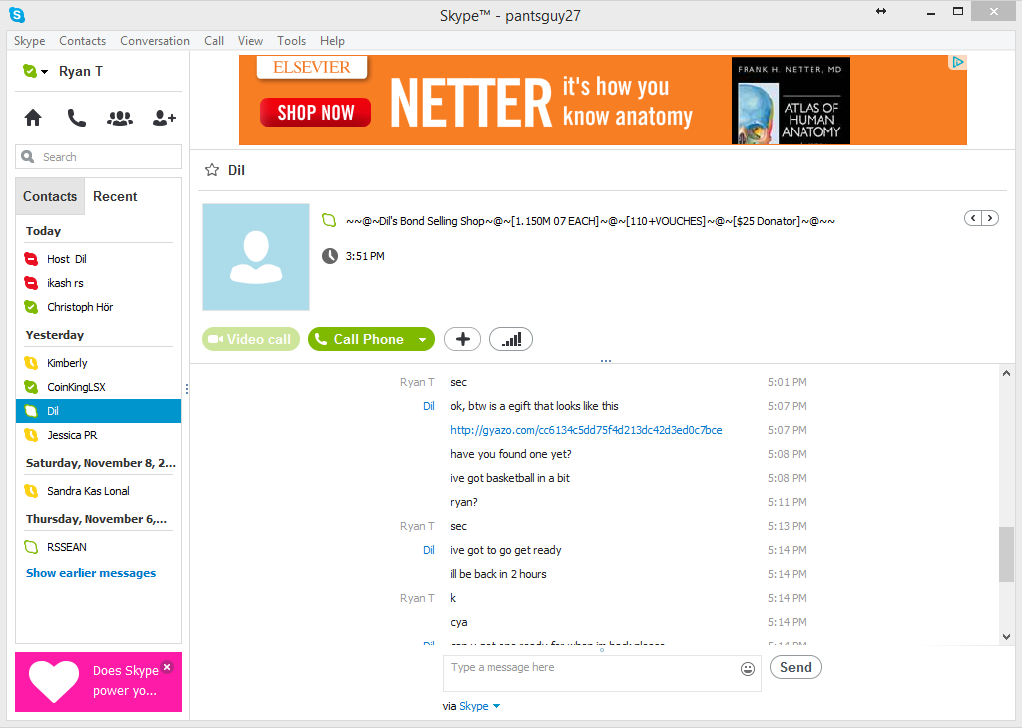Open the Contacts menu in menu bar
The height and width of the screenshot is (728, 1022).
pyautogui.click(x=82, y=40)
